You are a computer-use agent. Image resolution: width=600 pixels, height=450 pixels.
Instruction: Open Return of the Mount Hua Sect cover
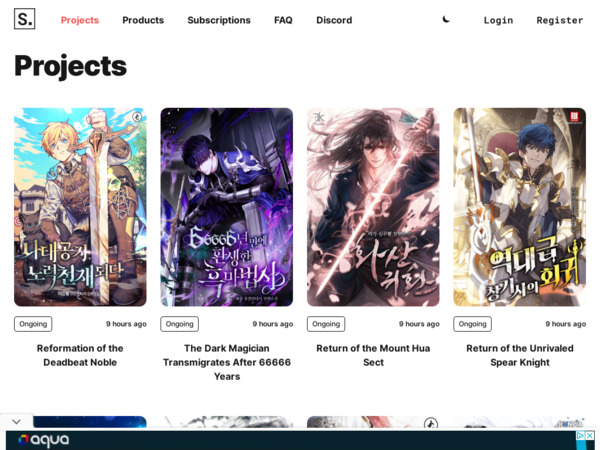click(x=373, y=207)
